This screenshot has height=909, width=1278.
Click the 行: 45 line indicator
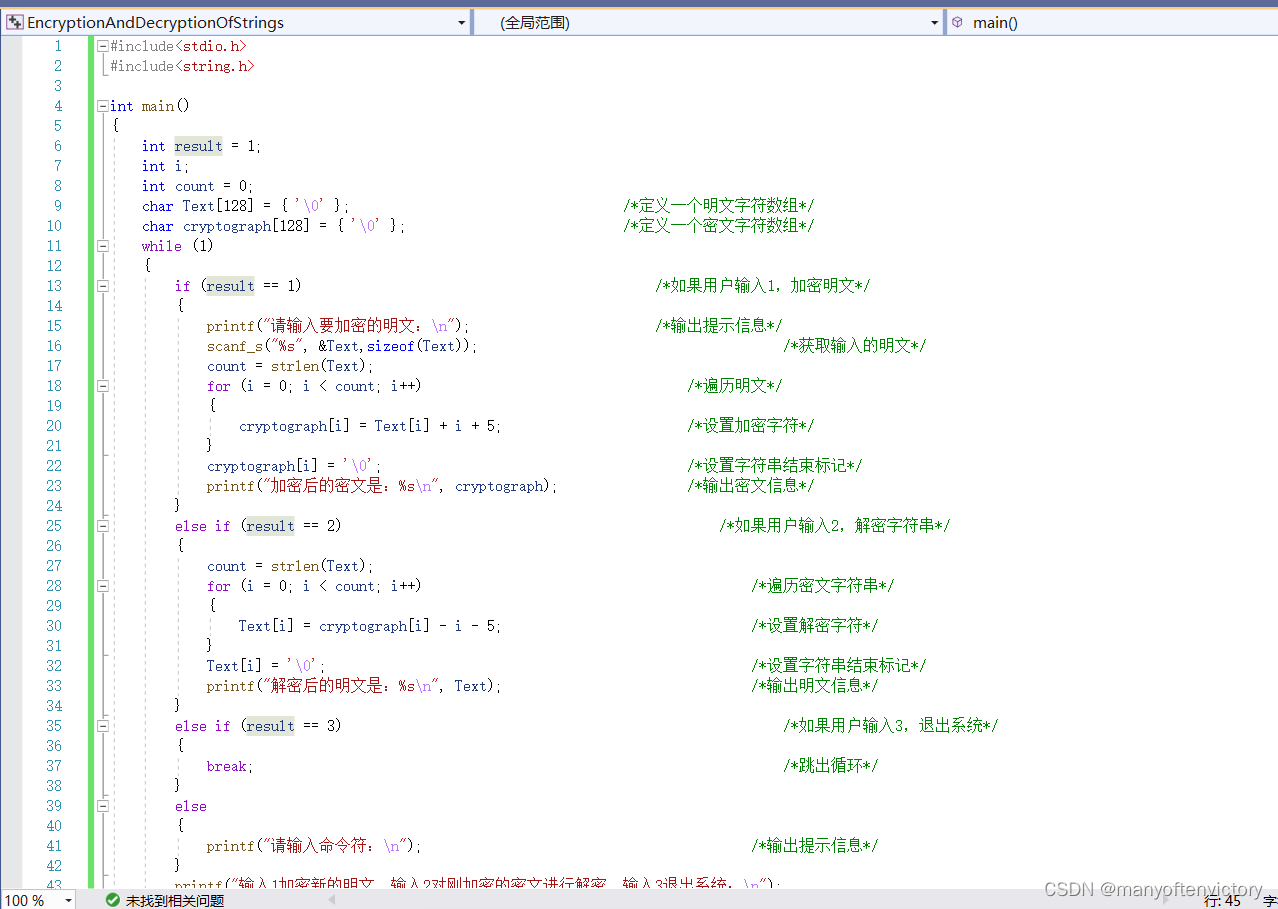pos(1222,900)
